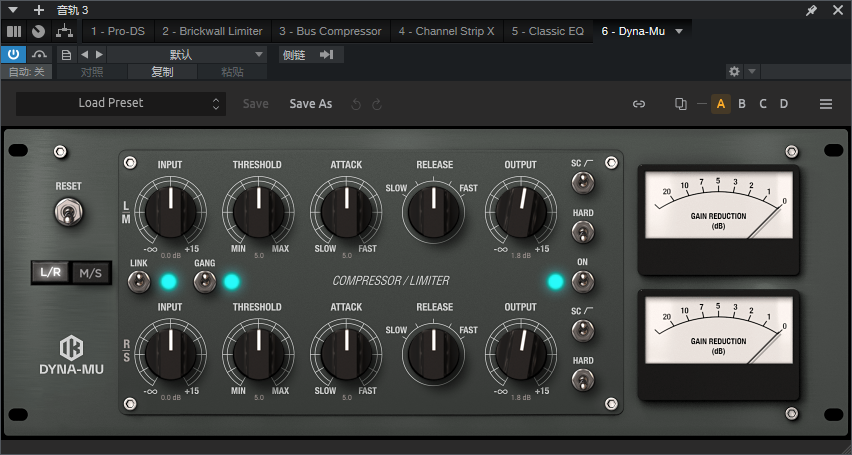Flip the GANG toggle switch

tap(205, 282)
